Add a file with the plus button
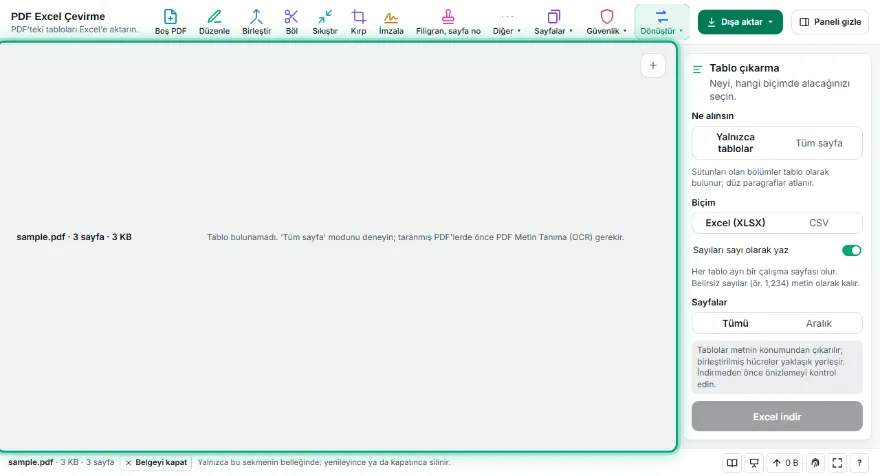Viewport: 880px width, 476px height. coord(653,66)
